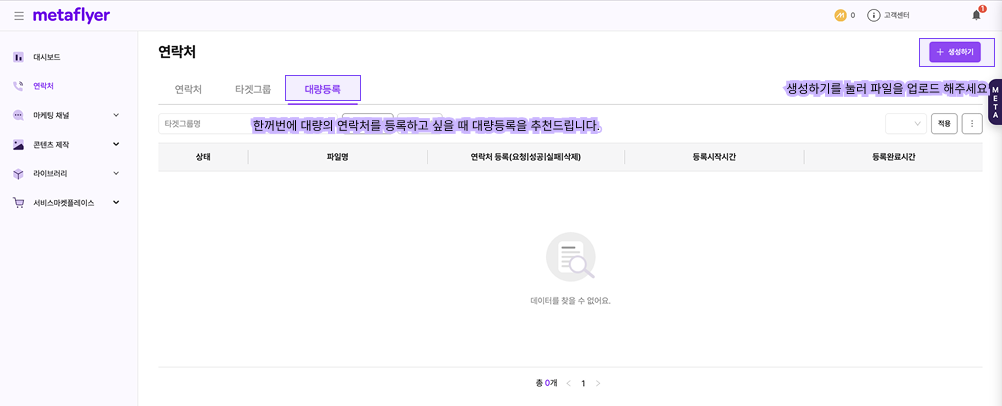Expand the 마케팅 채널 menu chevron

(116, 115)
